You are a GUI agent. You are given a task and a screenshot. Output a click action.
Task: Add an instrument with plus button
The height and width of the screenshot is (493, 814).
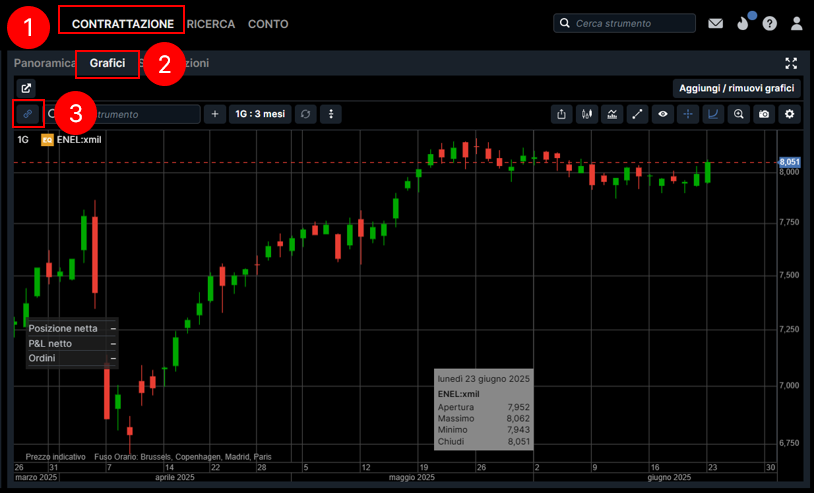215,114
